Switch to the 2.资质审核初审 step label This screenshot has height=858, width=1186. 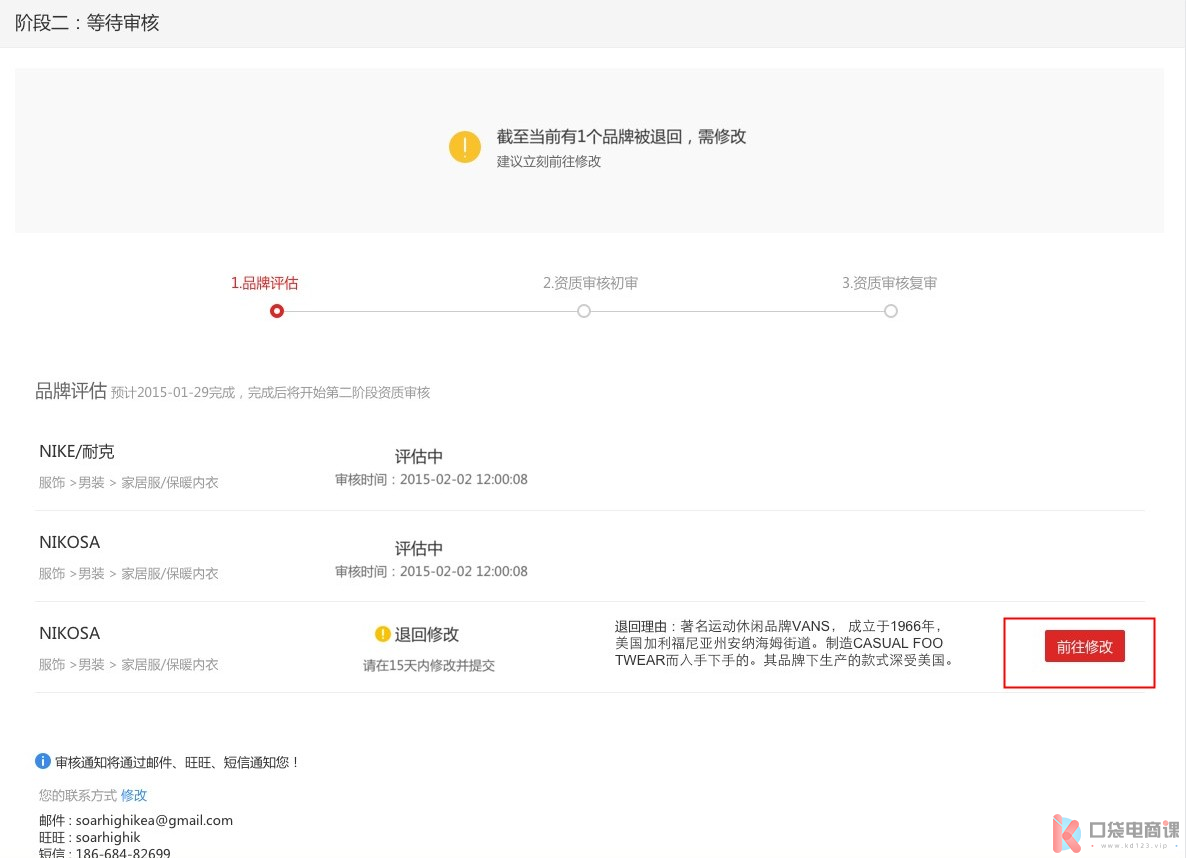[590, 283]
